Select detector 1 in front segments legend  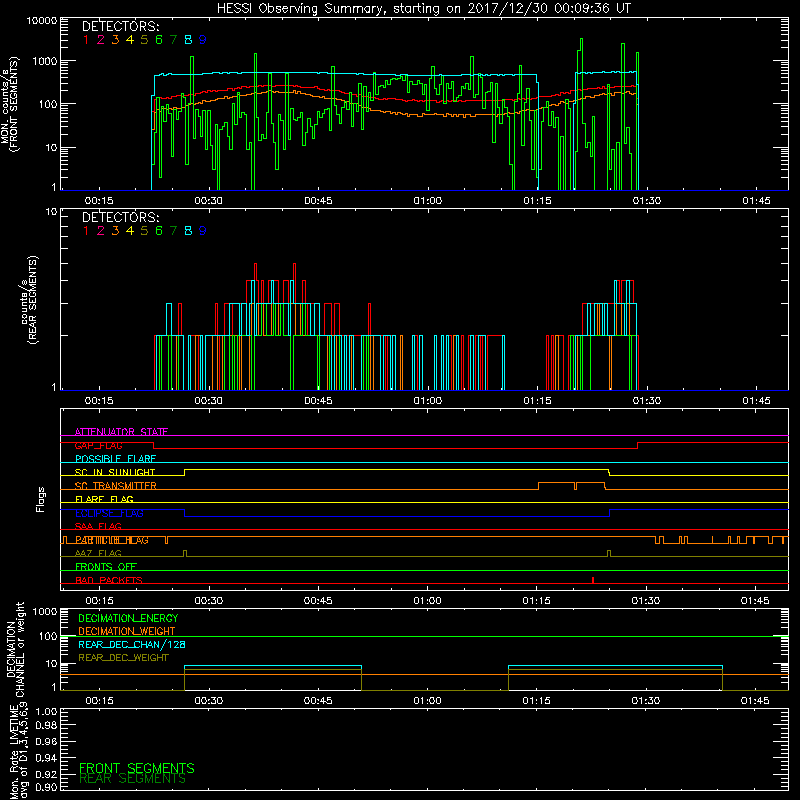[86, 40]
